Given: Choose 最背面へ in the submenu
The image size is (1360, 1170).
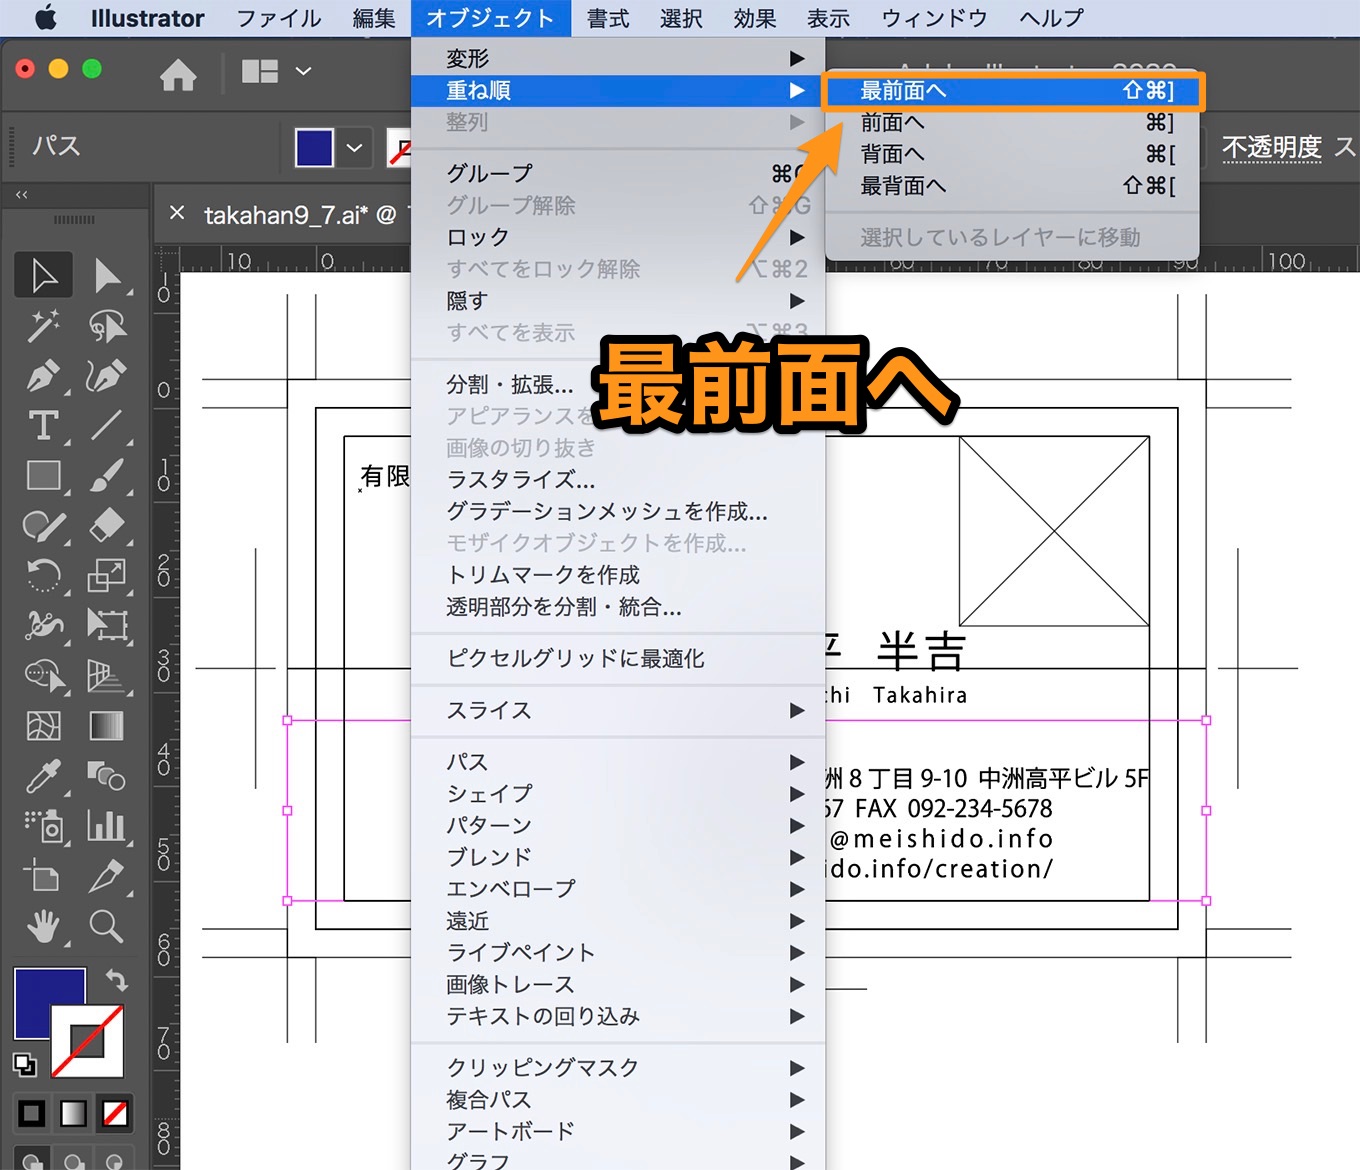Looking at the screenshot, I should [x=1013, y=186].
